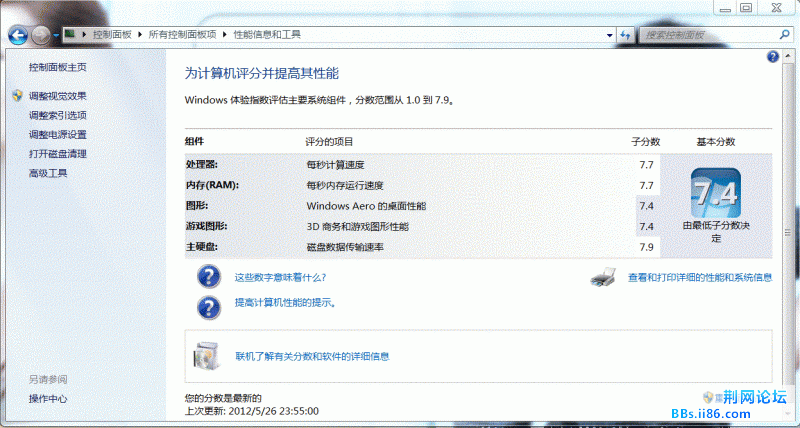
Task: Open 调整电源设置 link
Action: (58, 135)
